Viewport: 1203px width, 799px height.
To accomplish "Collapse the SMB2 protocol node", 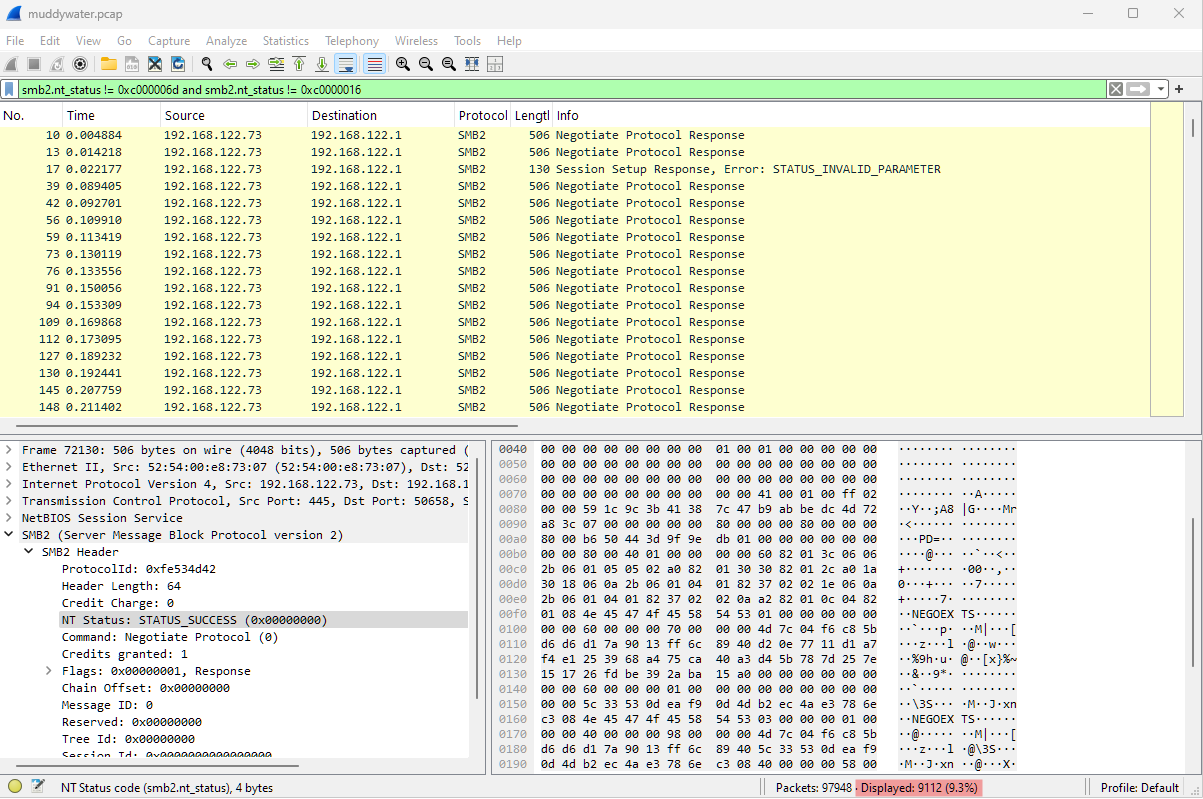I will (9, 535).
